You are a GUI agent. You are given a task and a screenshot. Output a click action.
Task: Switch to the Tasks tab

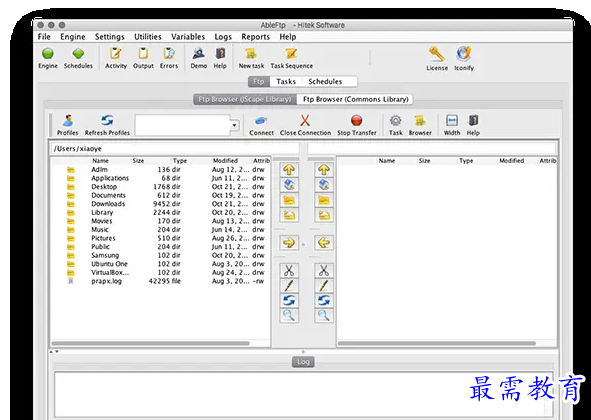(286, 81)
